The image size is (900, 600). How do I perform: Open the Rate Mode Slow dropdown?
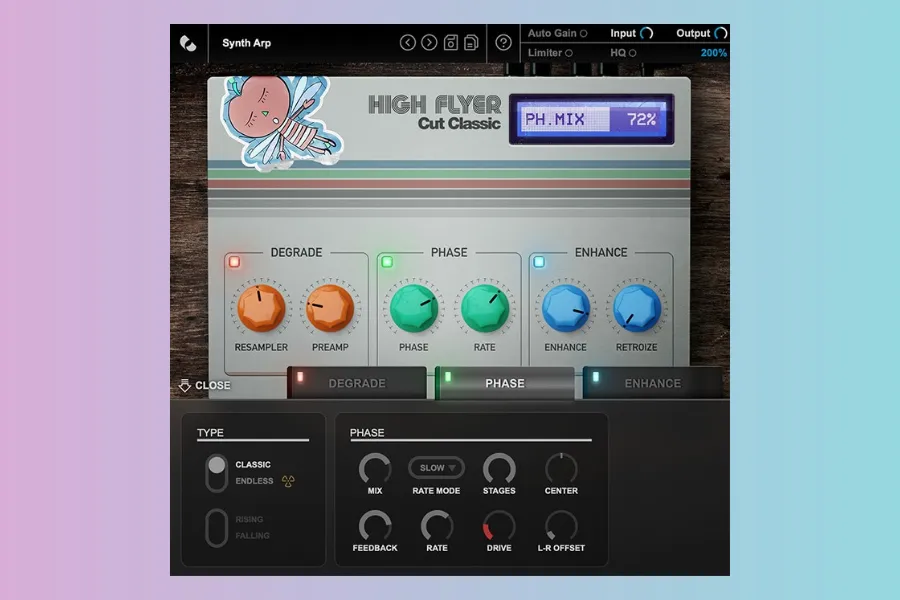(x=436, y=467)
